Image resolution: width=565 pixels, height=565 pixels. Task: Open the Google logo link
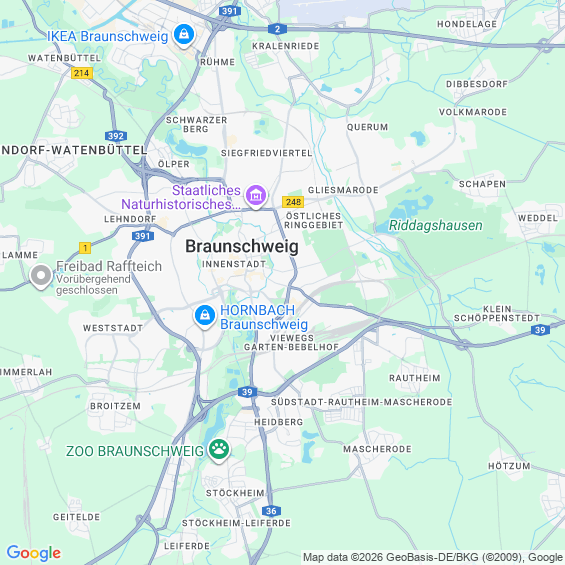click(34, 553)
